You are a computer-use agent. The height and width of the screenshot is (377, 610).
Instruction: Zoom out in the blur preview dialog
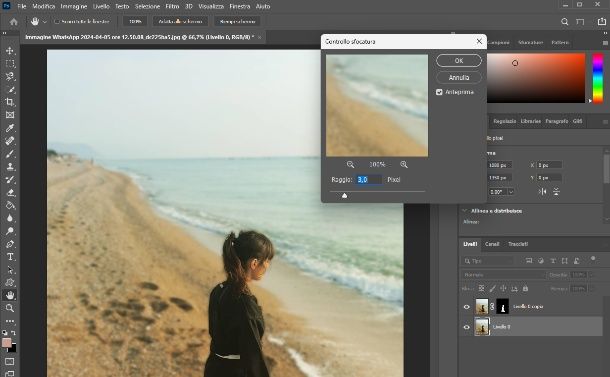click(x=351, y=165)
